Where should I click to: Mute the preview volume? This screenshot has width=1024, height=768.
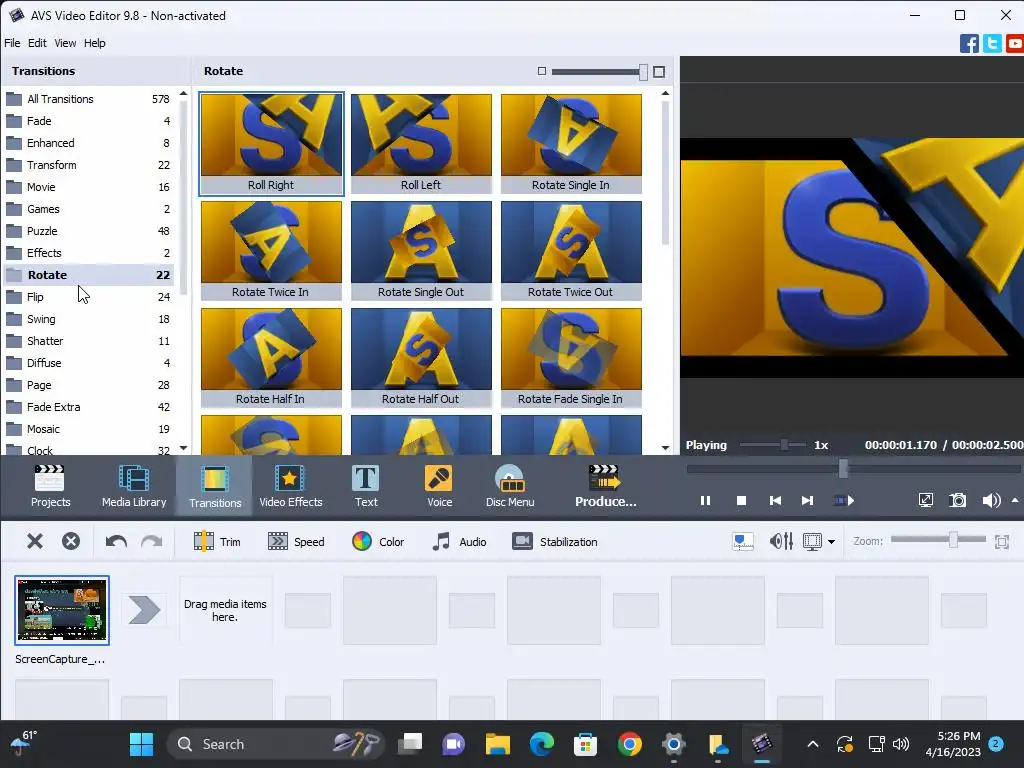pos(991,500)
